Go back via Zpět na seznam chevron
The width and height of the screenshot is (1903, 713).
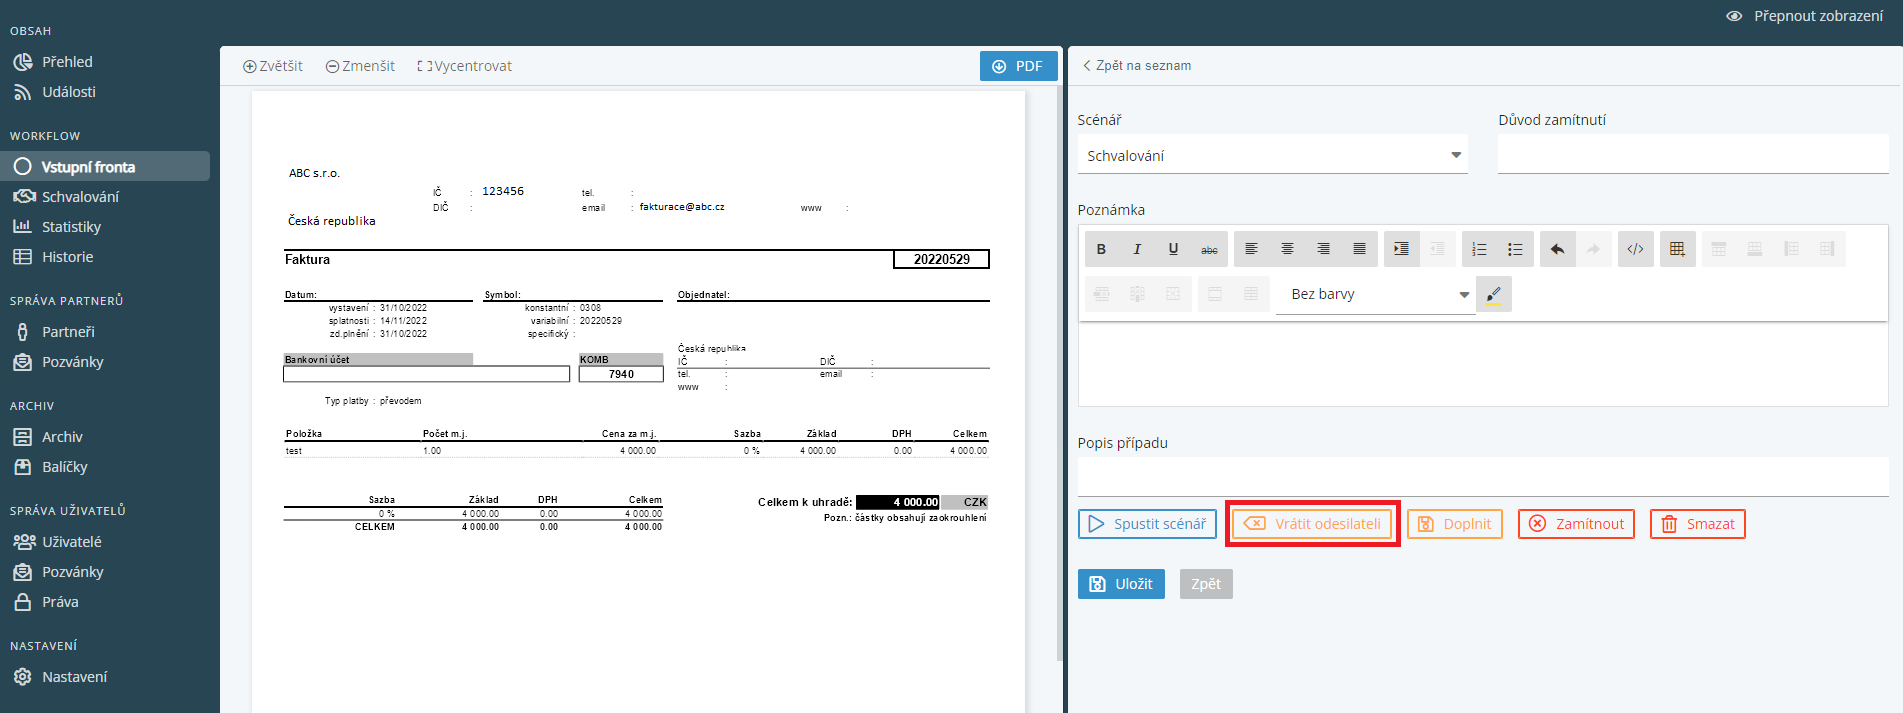click(x=1087, y=65)
